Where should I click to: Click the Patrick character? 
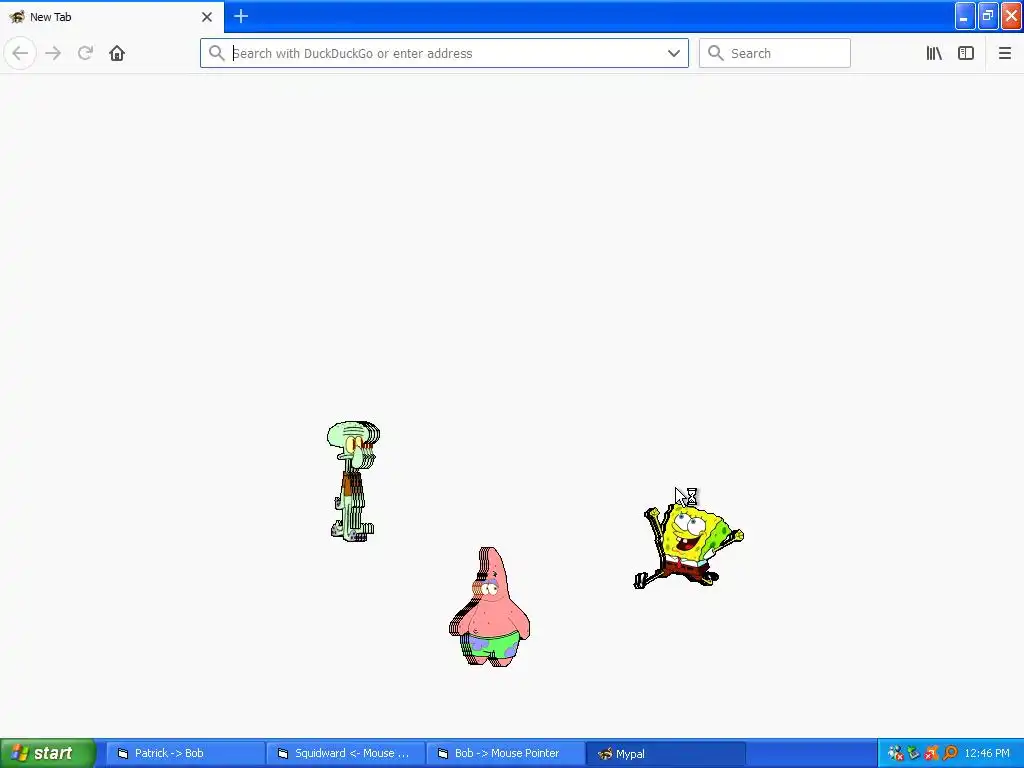pos(489,607)
